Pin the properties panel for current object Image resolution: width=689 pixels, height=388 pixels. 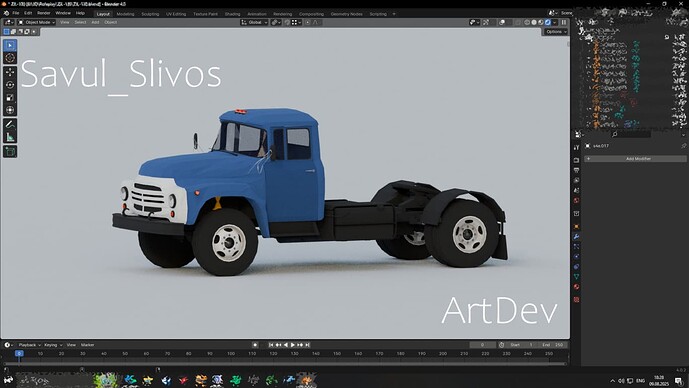[683, 145]
